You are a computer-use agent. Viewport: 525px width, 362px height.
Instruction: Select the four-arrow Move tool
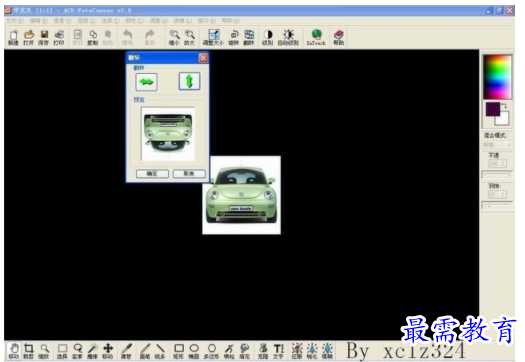pyautogui.click(x=108, y=351)
